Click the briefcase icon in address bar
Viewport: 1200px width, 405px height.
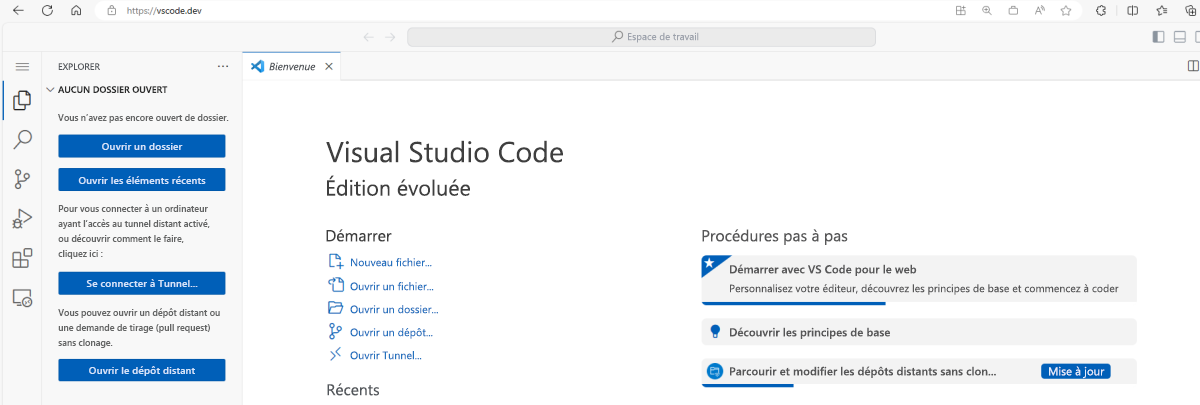1013,10
